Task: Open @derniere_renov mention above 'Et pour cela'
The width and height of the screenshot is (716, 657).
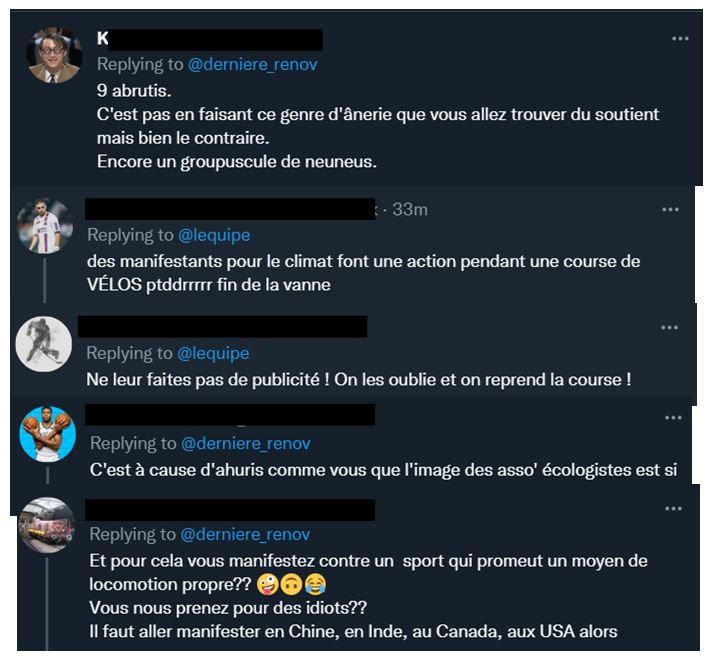Action: 245,534
